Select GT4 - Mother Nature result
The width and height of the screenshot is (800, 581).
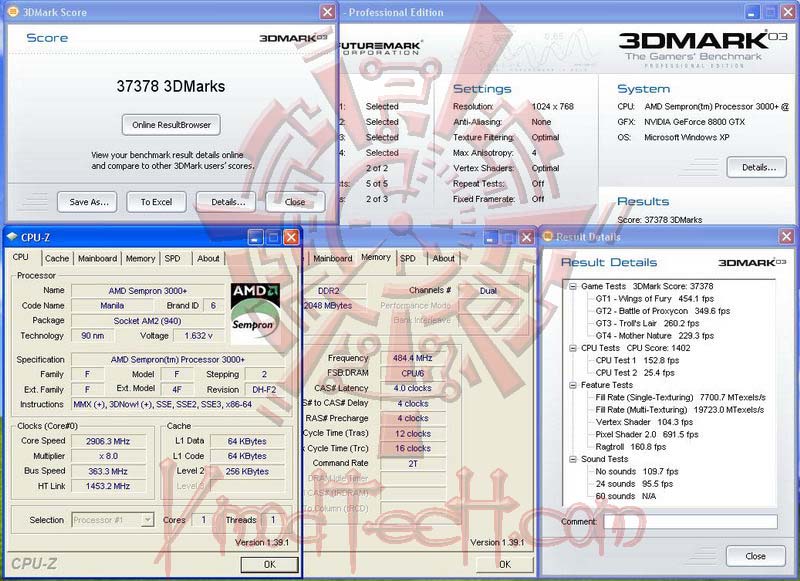tap(655, 336)
